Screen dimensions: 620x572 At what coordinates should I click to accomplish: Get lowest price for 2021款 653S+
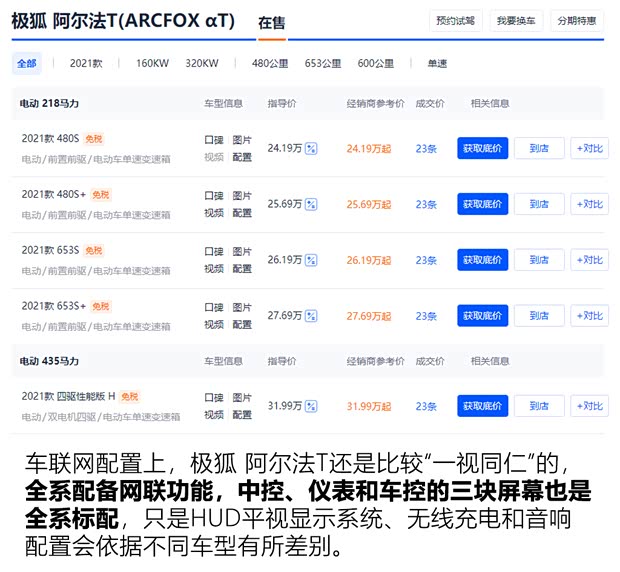point(482,315)
